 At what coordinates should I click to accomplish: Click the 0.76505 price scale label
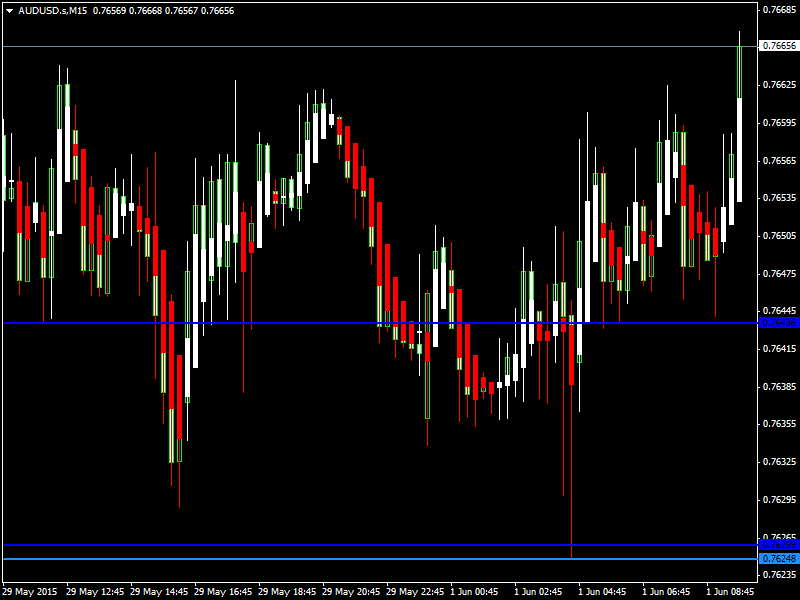(779, 236)
